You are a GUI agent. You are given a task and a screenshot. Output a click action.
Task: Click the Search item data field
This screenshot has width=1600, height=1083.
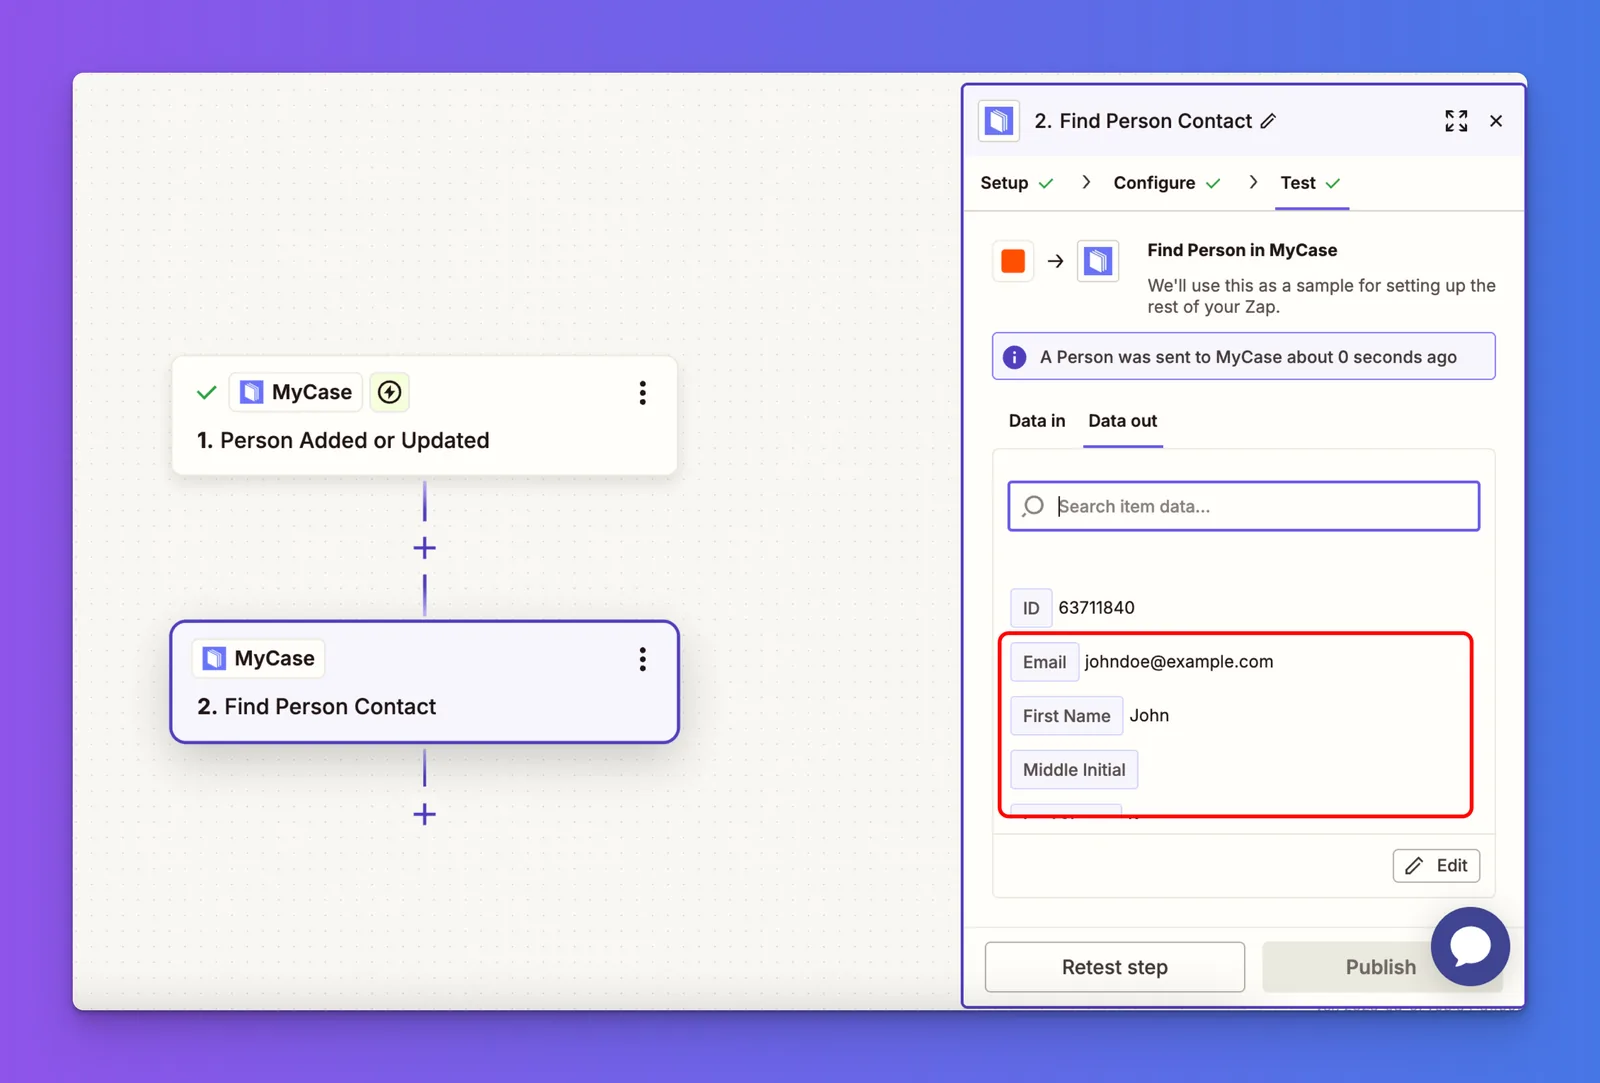point(1244,506)
